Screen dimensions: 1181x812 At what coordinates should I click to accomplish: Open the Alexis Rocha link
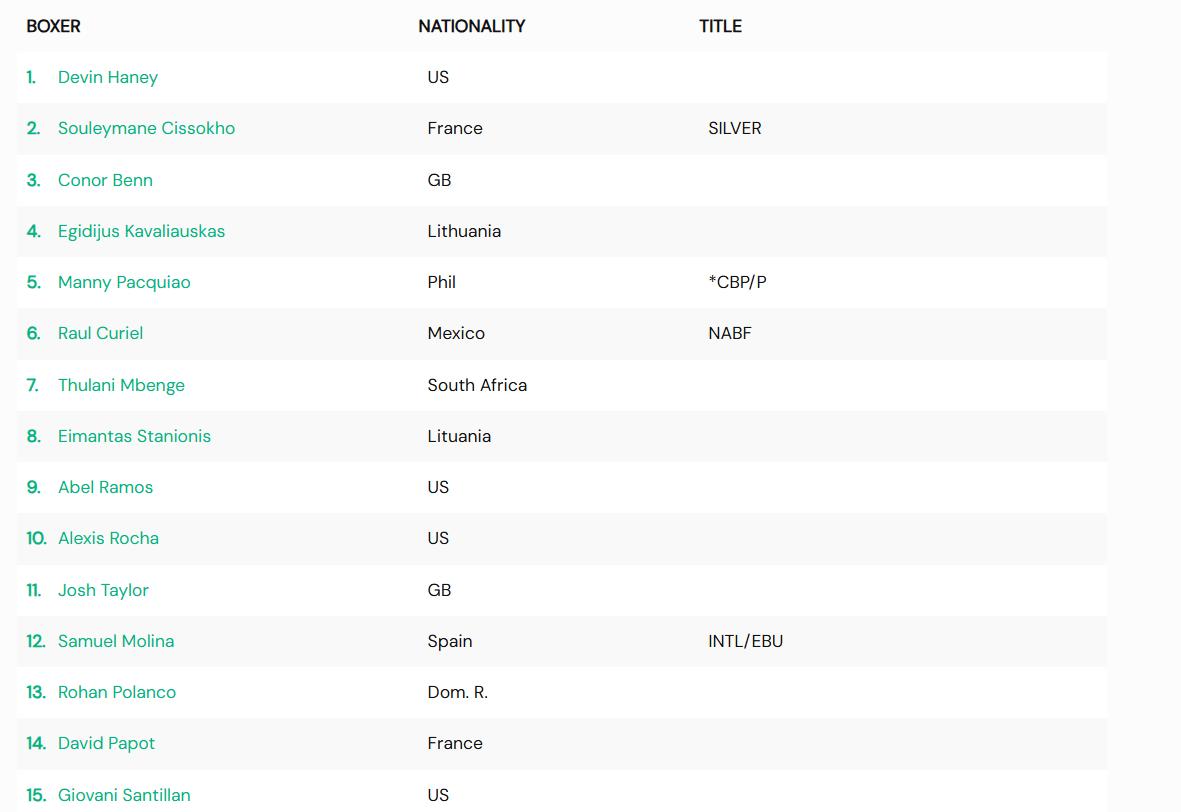click(108, 539)
